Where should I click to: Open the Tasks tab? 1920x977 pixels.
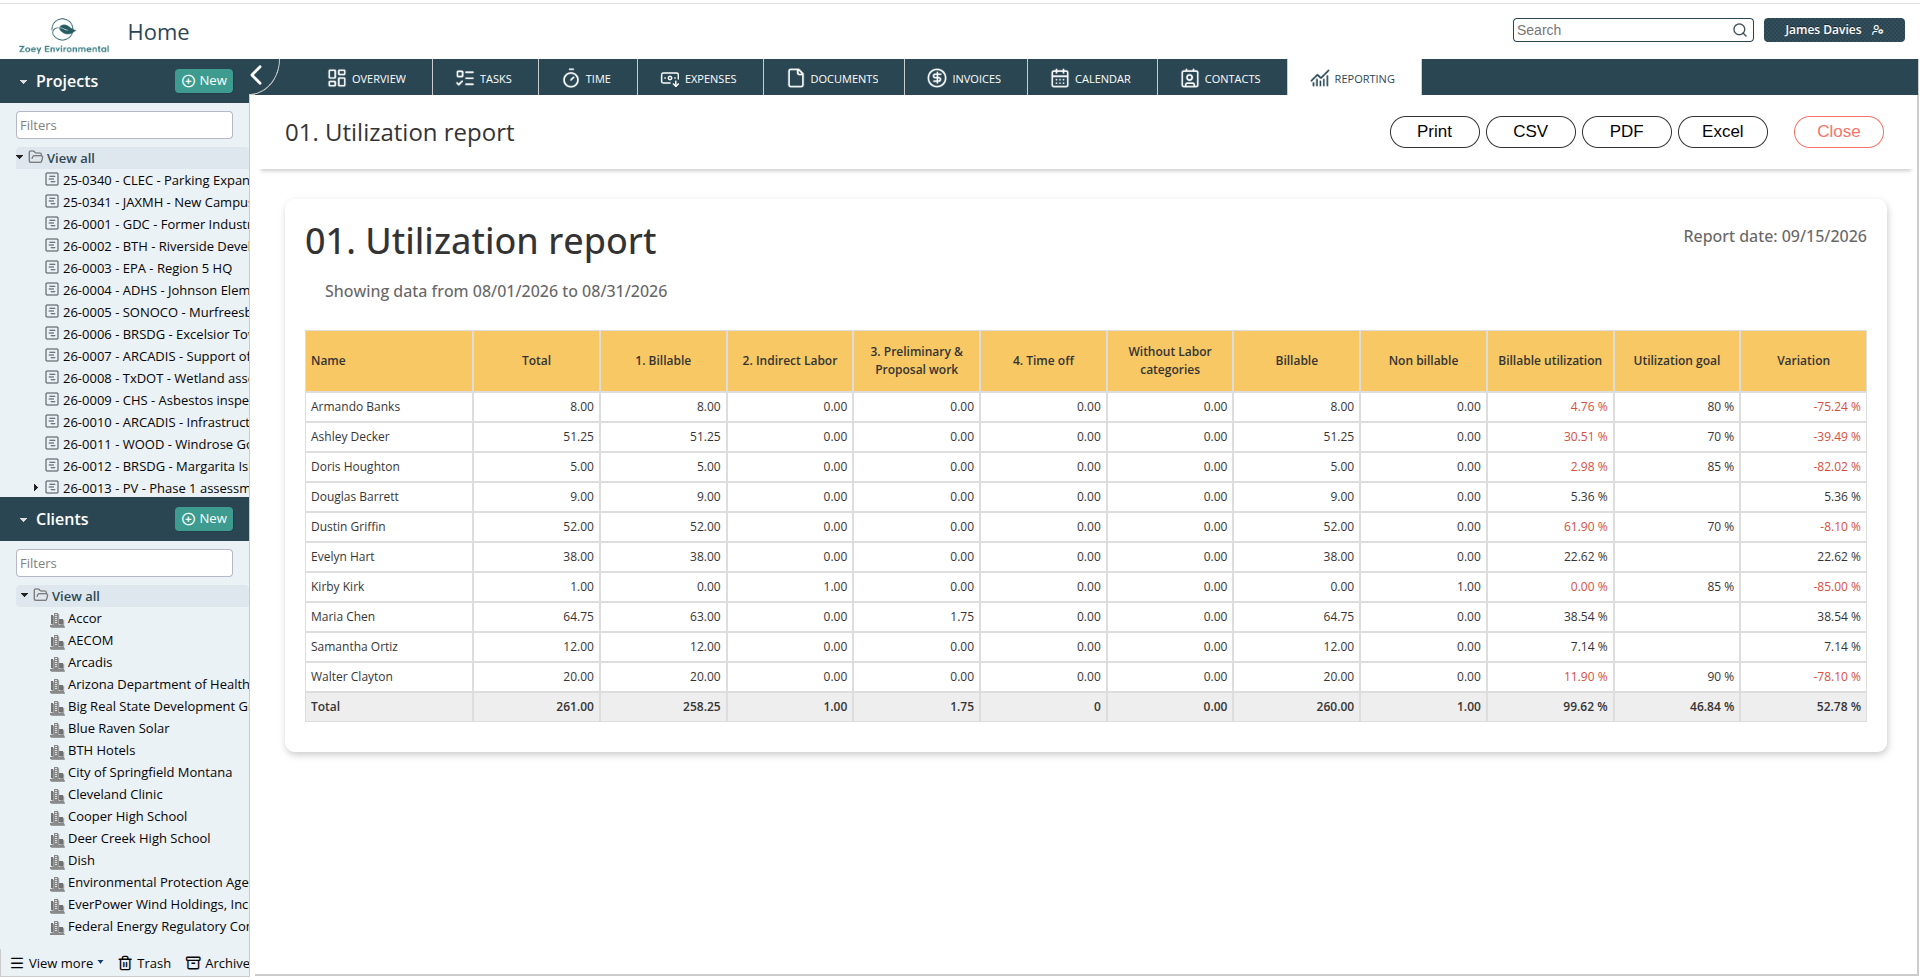point(484,78)
